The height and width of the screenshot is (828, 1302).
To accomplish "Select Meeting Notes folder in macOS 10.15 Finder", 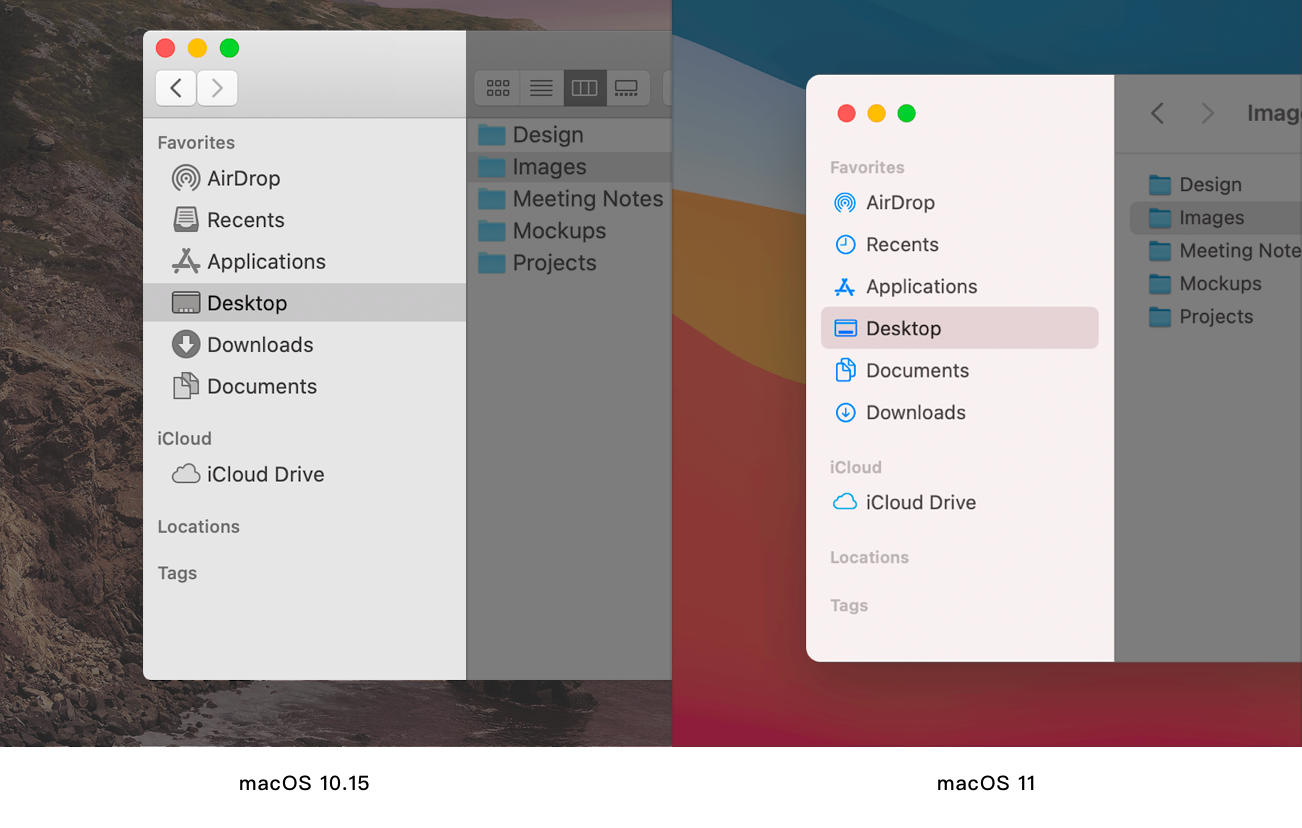I will click(569, 199).
